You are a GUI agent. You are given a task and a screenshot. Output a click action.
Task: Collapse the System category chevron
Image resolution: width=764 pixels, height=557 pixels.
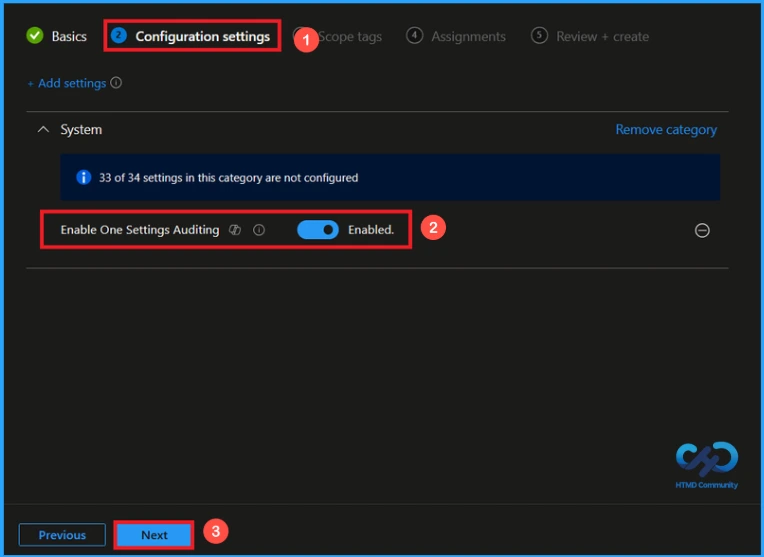[43, 130]
